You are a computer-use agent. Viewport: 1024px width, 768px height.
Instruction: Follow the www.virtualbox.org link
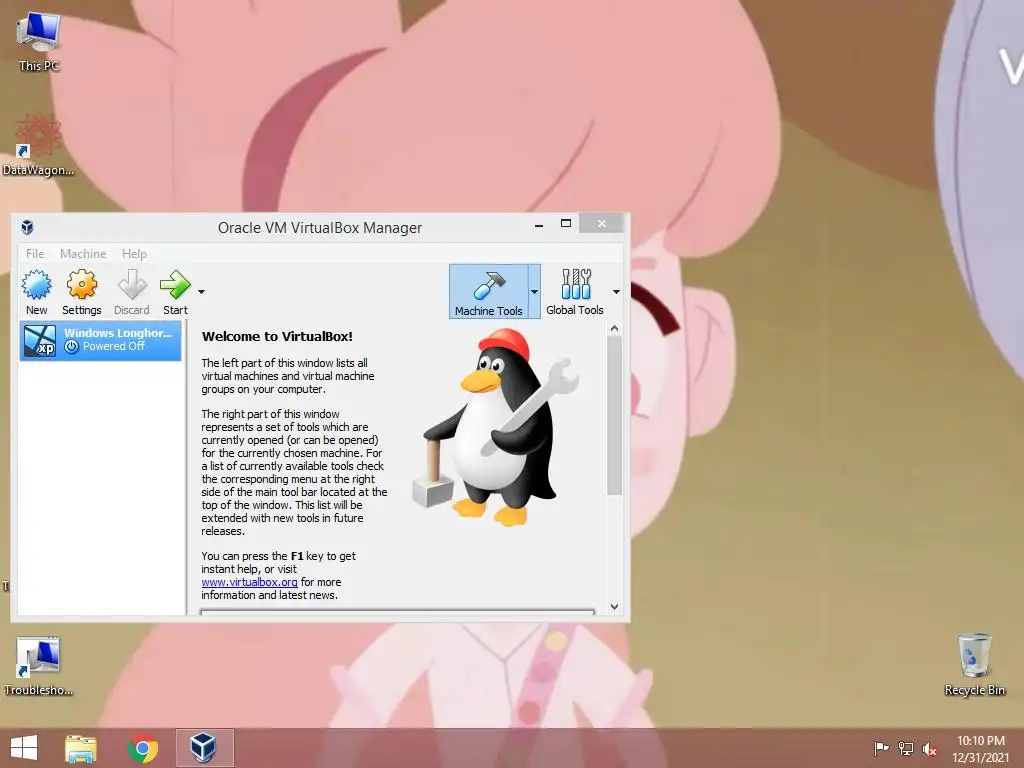click(x=249, y=582)
